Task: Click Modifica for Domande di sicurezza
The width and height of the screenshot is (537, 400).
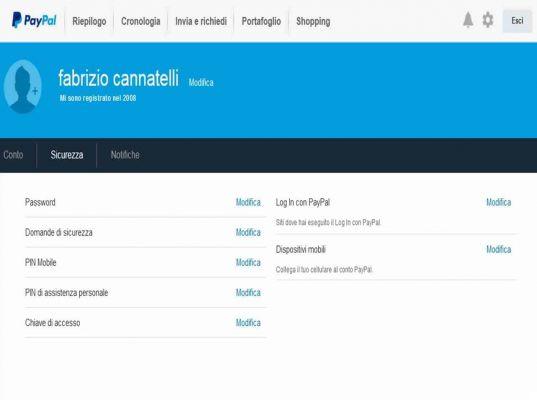Action: coord(248,233)
